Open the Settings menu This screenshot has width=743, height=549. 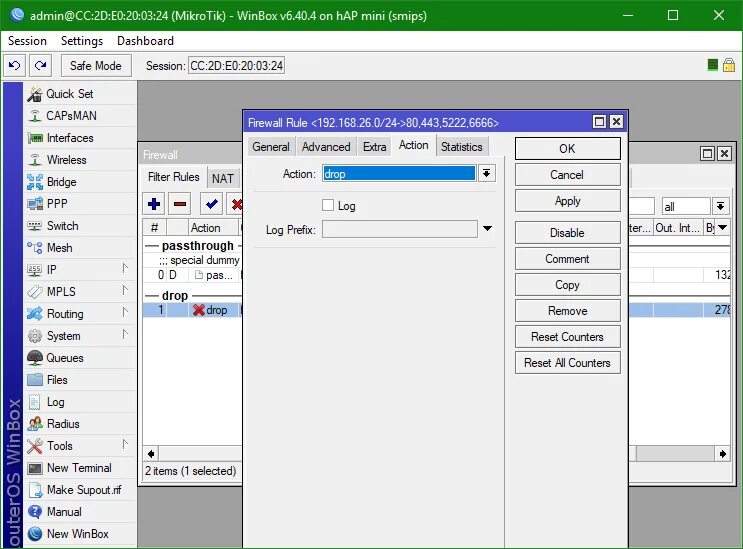[x=82, y=41]
